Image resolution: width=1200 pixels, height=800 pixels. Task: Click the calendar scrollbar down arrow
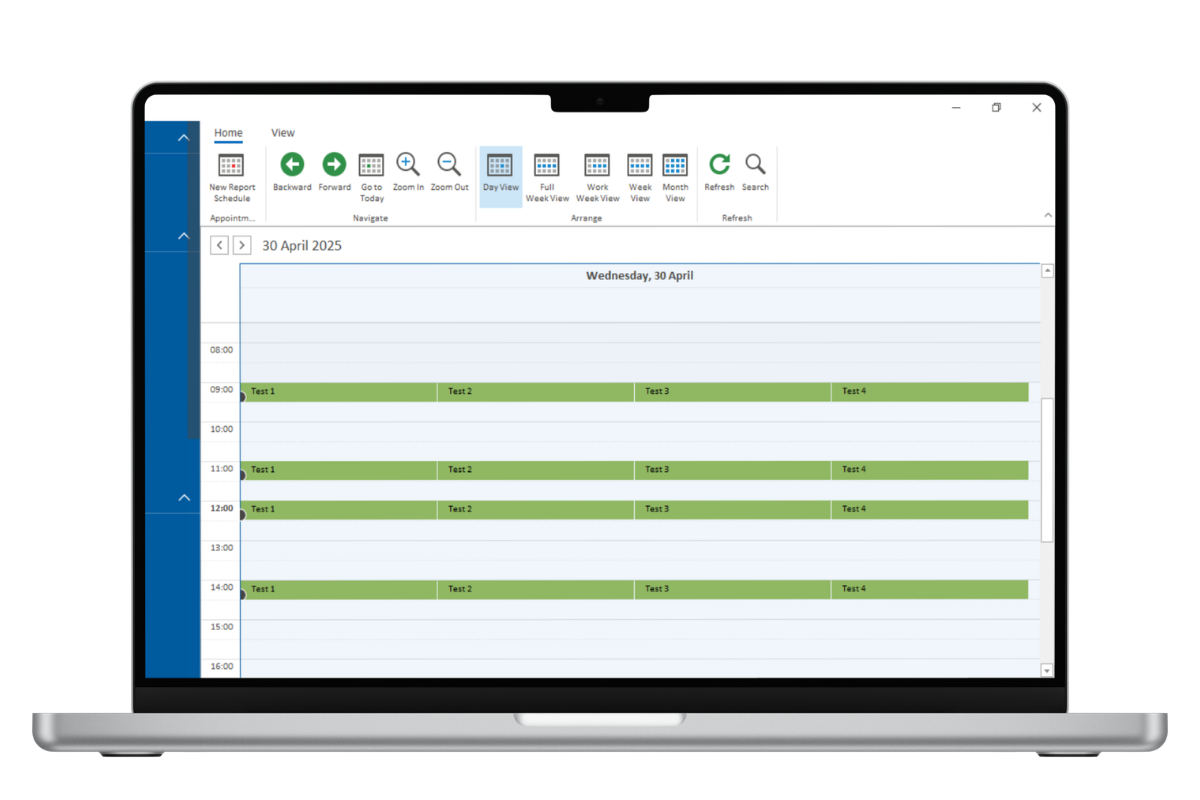(1047, 670)
